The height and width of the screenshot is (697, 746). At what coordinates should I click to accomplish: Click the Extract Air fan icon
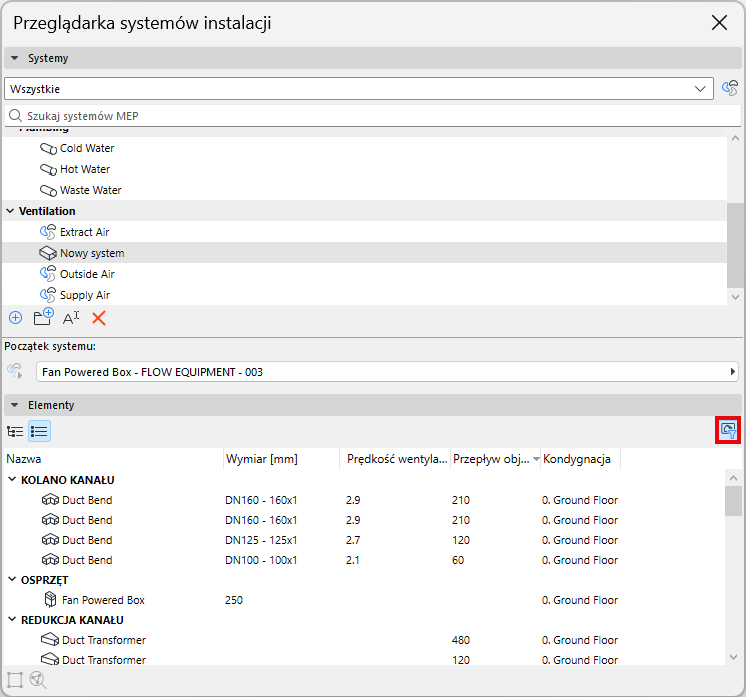click(x=48, y=232)
